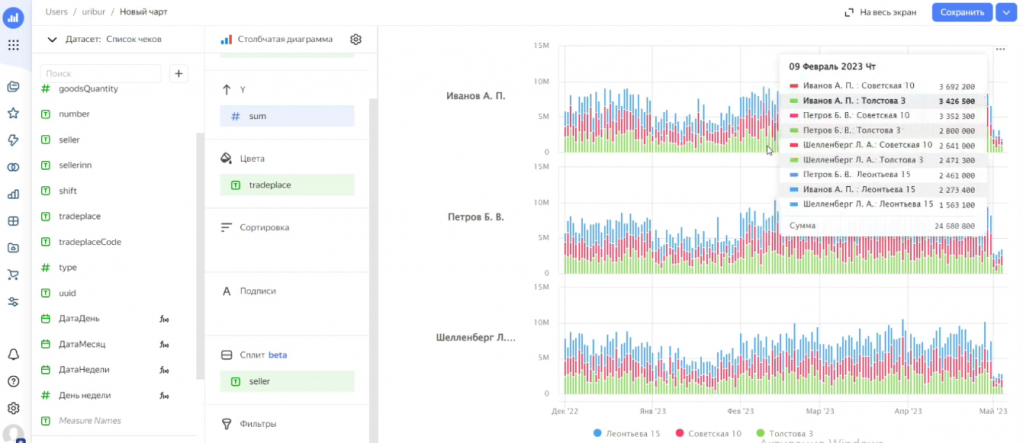Open the services grid menu
Image resolution: width=1023 pixels, height=443 pixels.
click(x=13, y=45)
